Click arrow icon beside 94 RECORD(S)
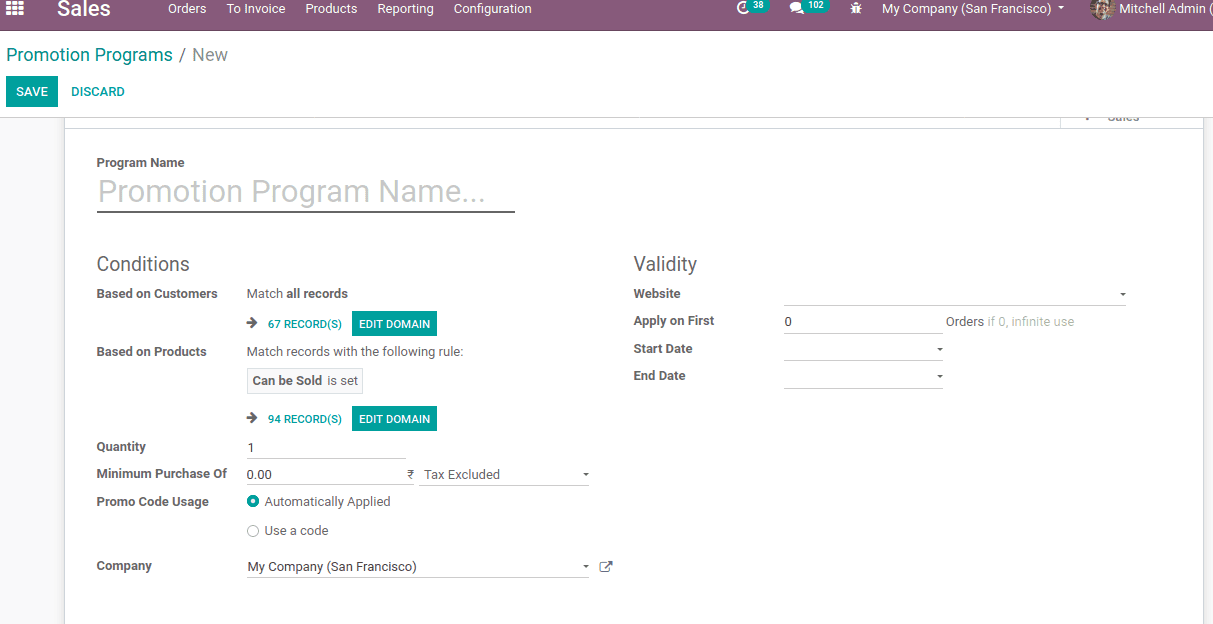This screenshot has width=1213, height=624. [x=253, y=418]
